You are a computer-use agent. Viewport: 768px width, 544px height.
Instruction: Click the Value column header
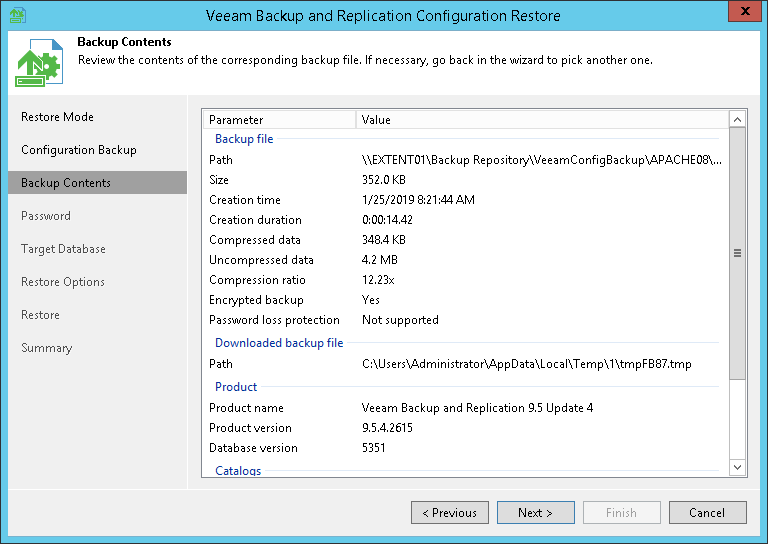pos(540,120)
